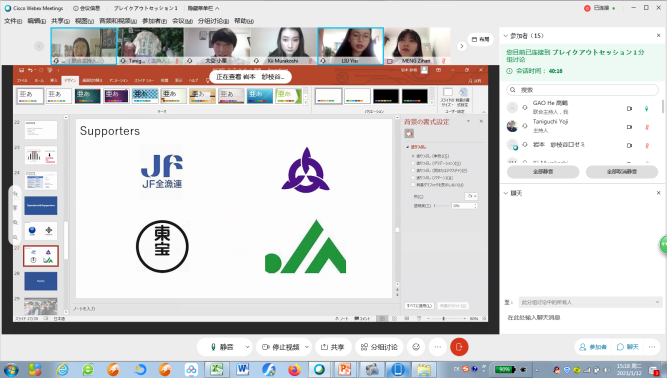Open Firefox from the taskbar
The width and height of the screenshot is (667, 378).
tap(294, 369)
